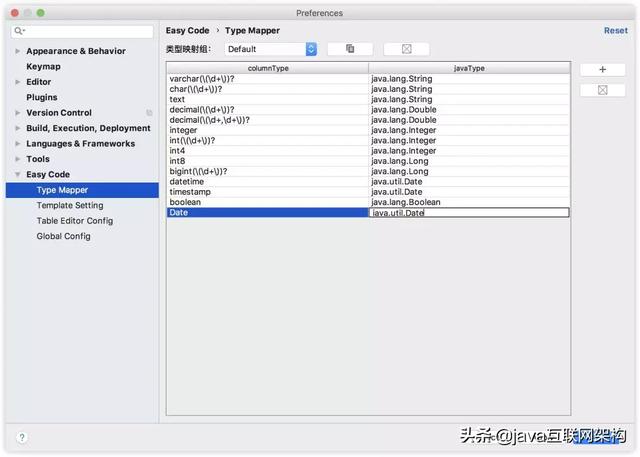Viewport: 640px width, 457px height.
Task: Select Plugins in the settings tree
Action: 42,98
